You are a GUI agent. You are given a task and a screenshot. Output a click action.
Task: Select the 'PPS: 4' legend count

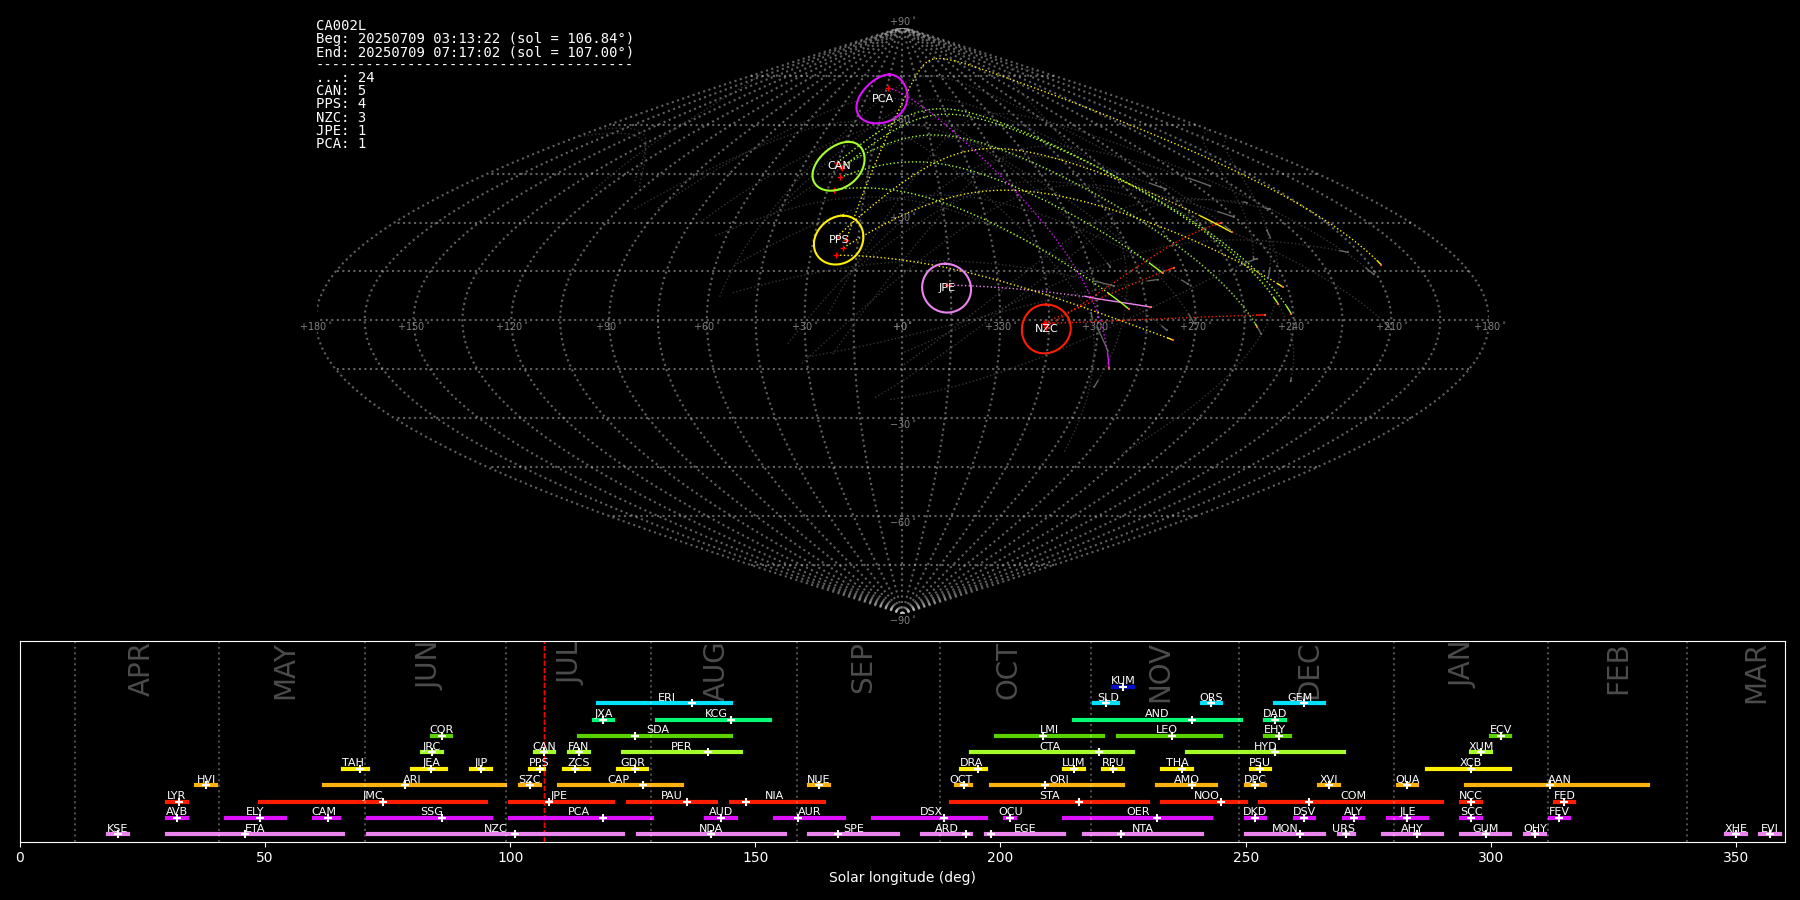341,104
